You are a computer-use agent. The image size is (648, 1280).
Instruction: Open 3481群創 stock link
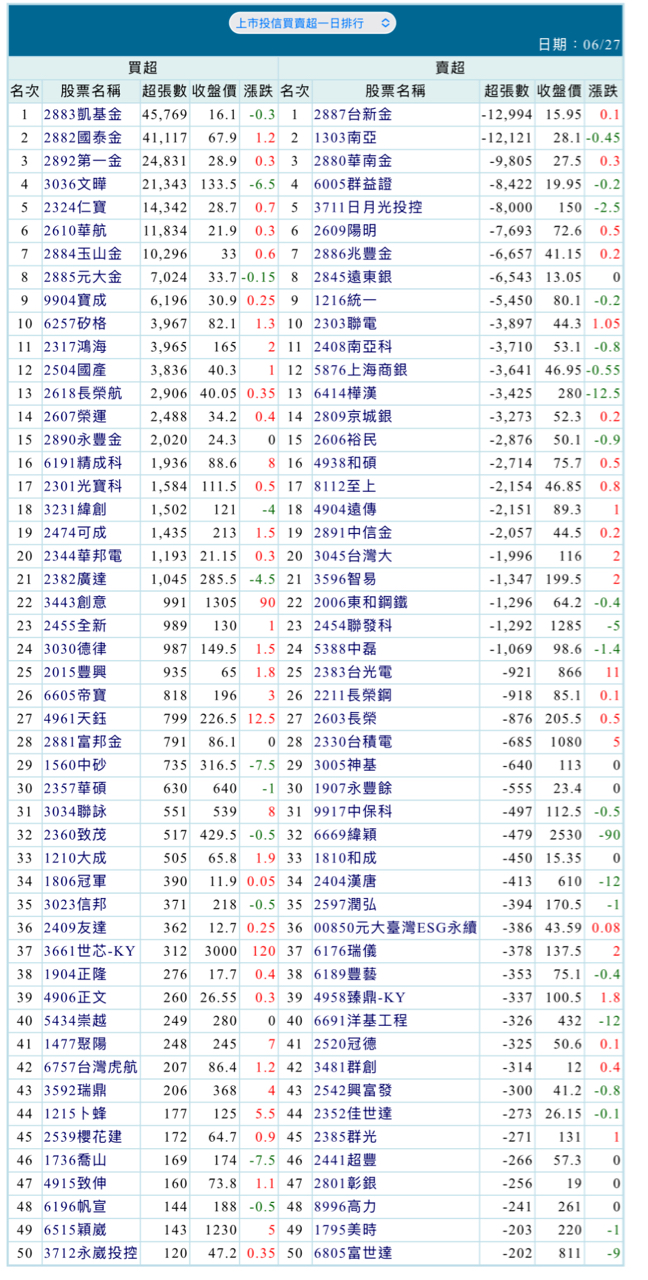pyautogui.click(x=345, y=1066)
